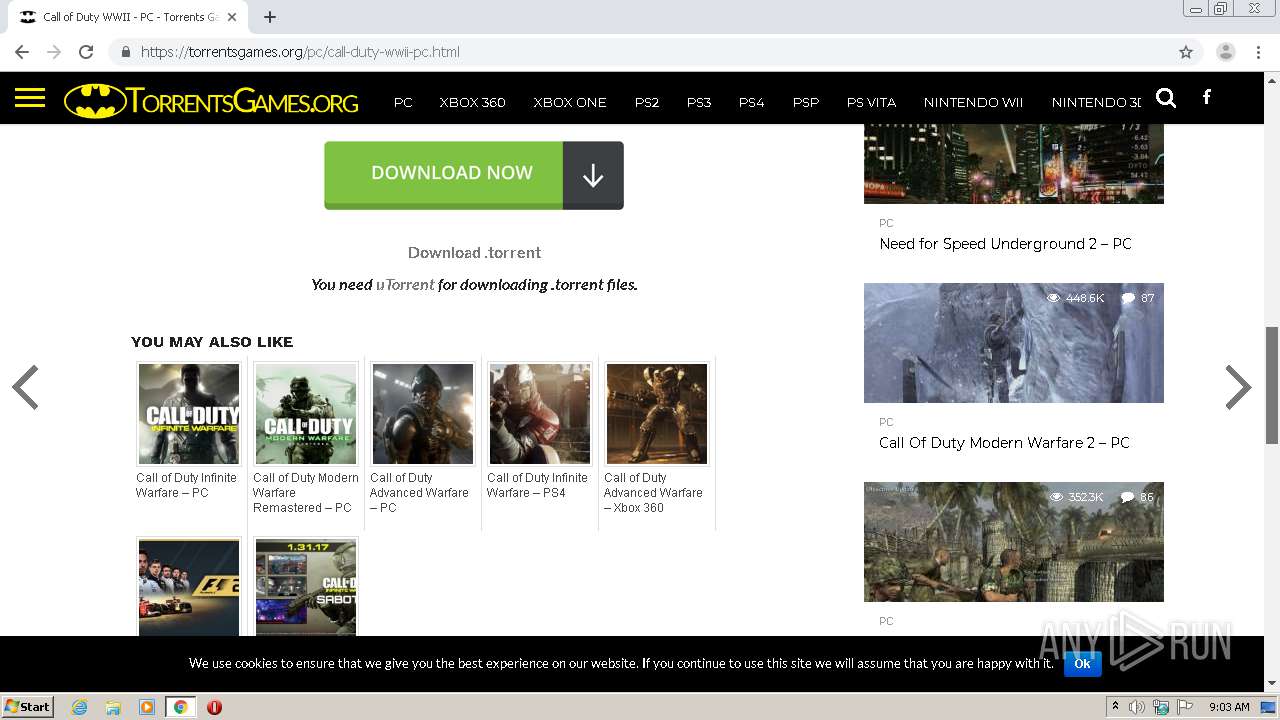Screen dimensions: 1280x720
Task: Click the site padlock icon
Action: pos(126,52)
